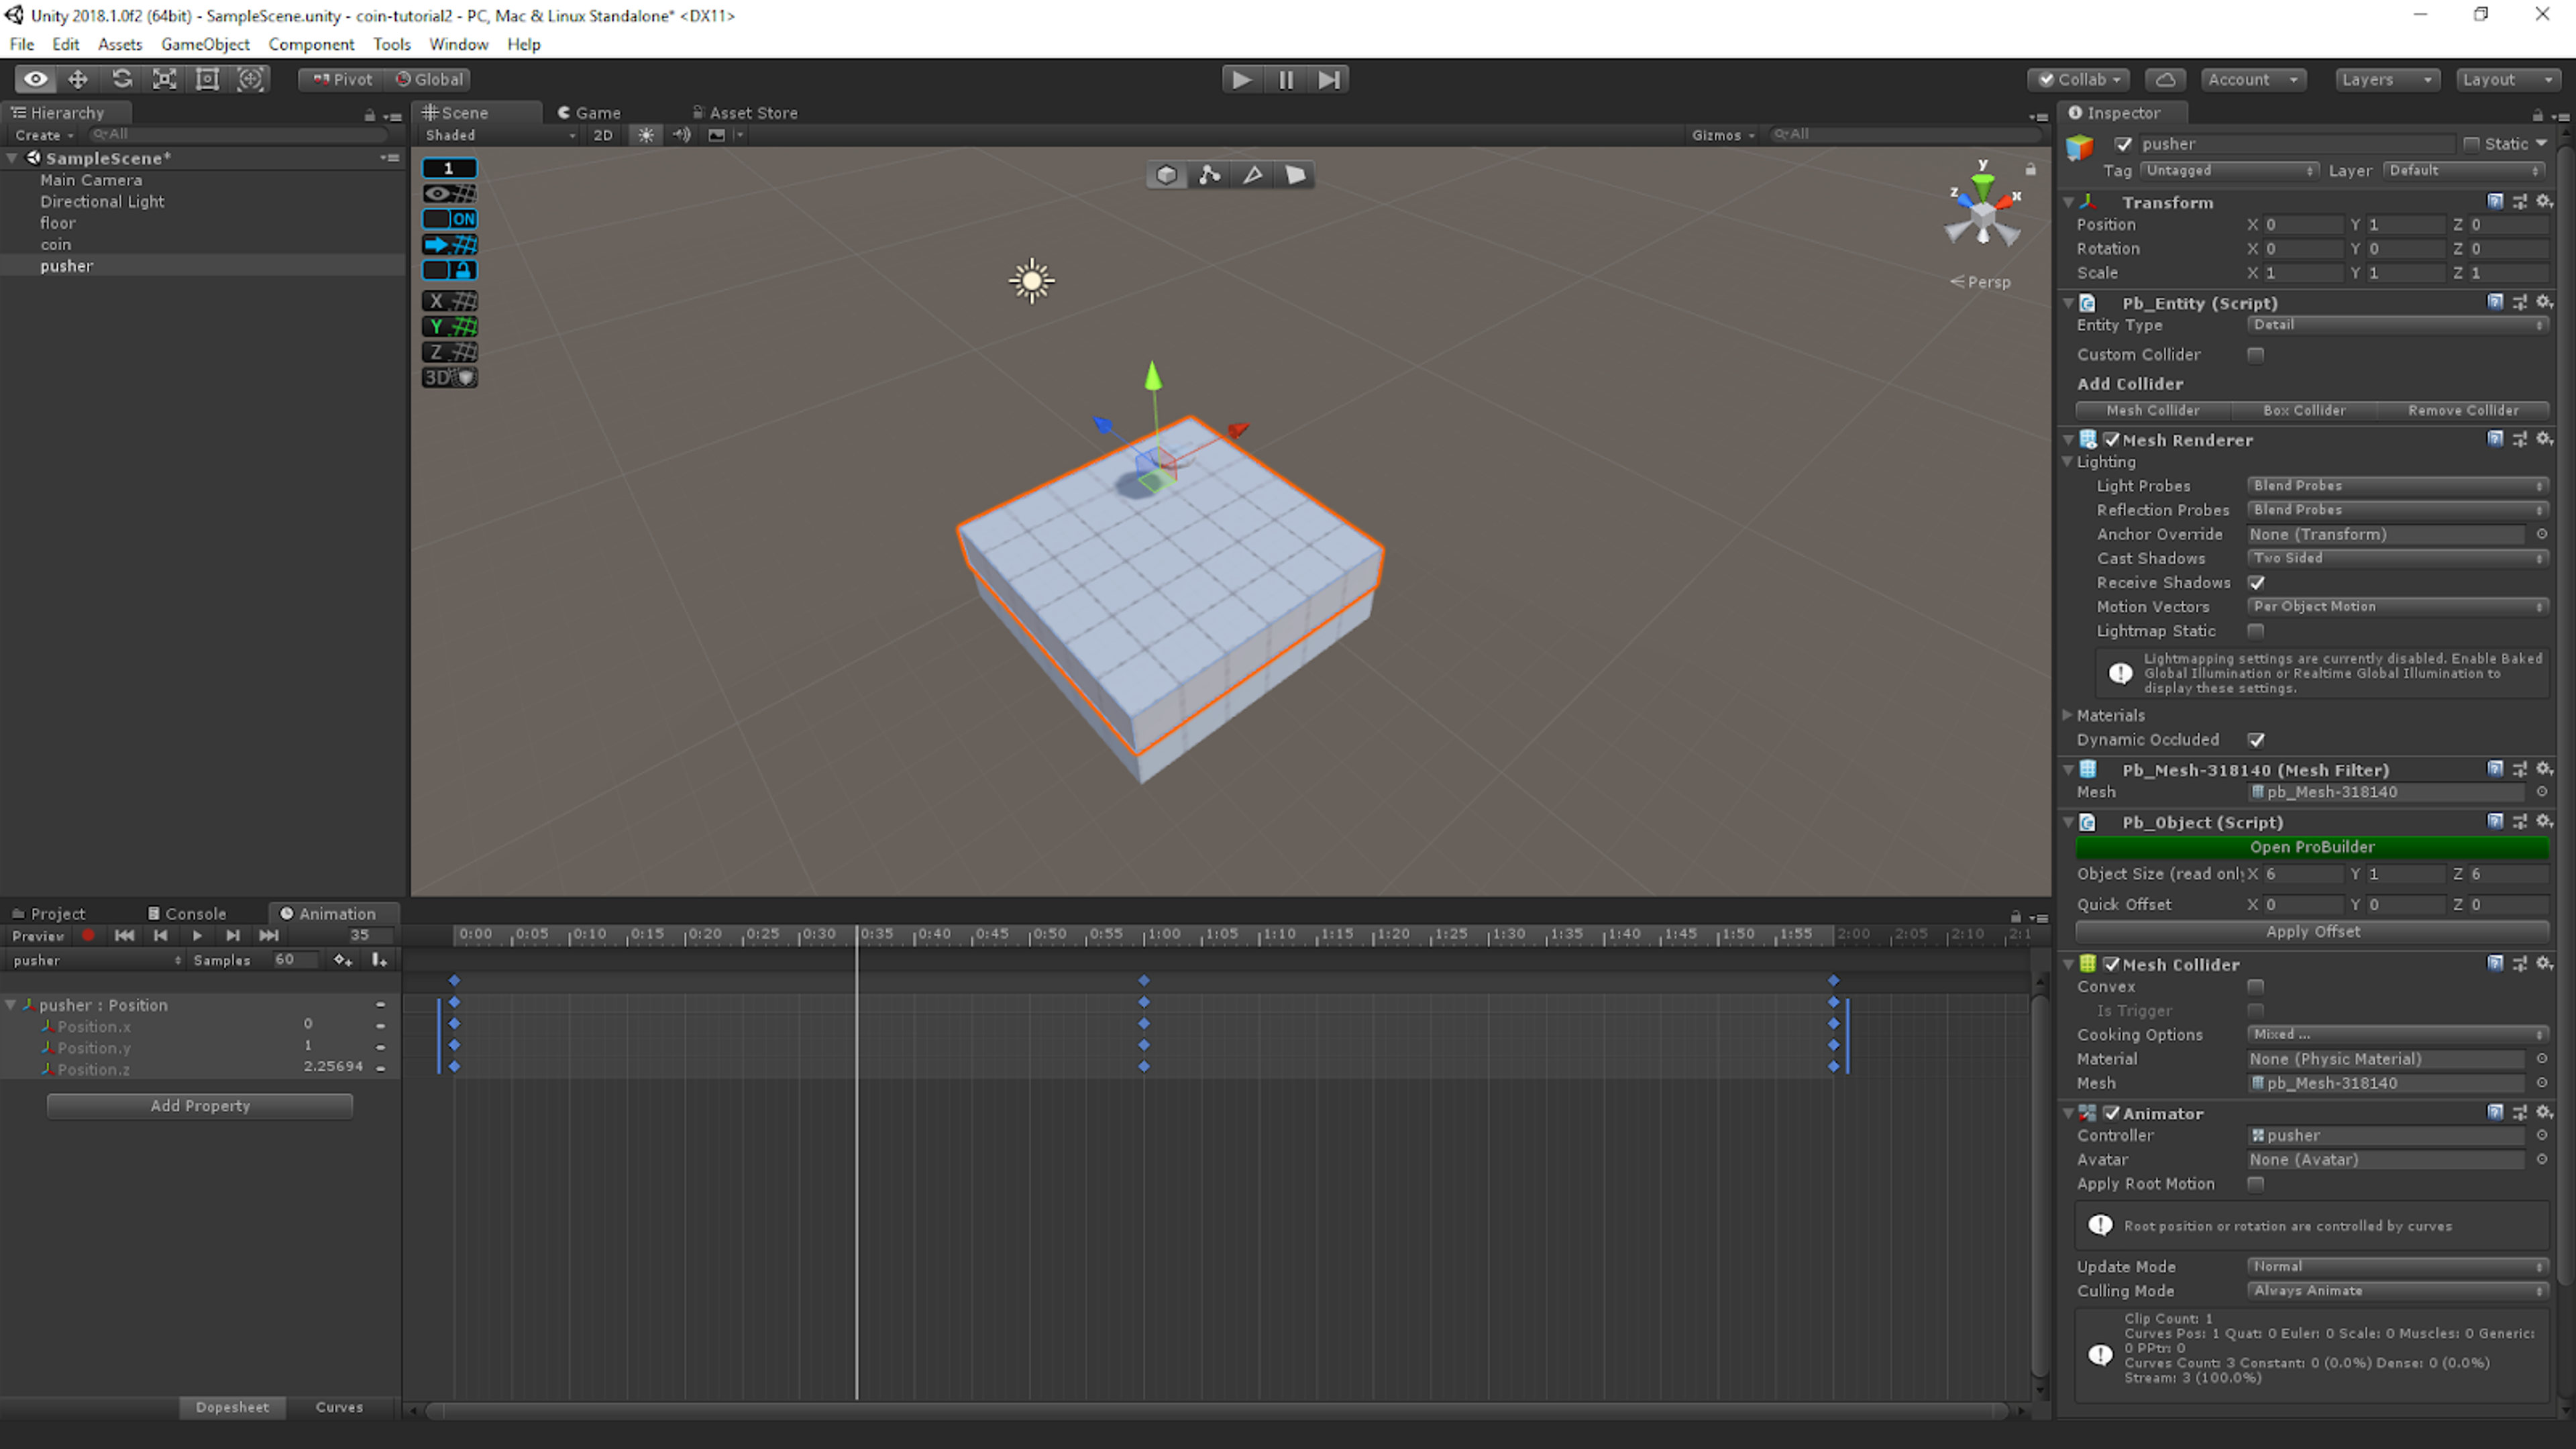Open the Culling Mode dropdown
The height and width of the screenshot is (1449, 2576).
(2397, 1291)
